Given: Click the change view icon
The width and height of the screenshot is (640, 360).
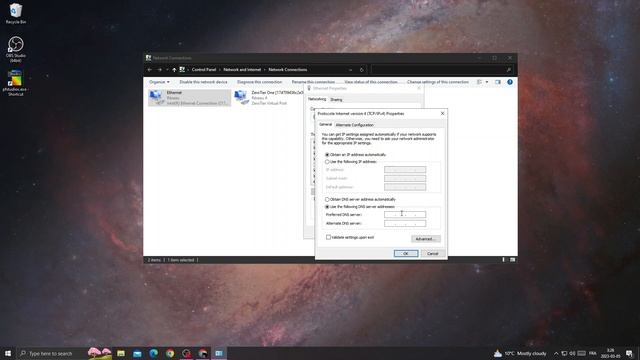Looking at the screenshot, I should [x=480, y=82].
